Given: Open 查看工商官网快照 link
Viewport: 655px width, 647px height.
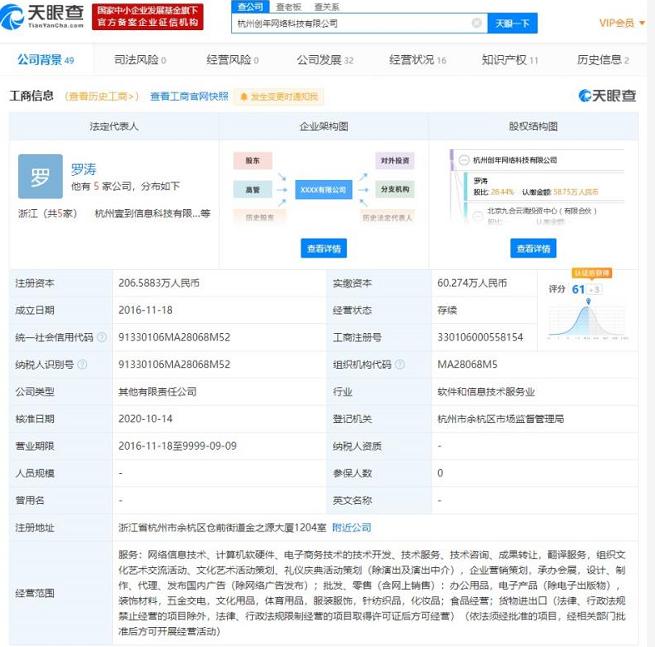Looking at the screenshot, I should (x=189, y=96).
